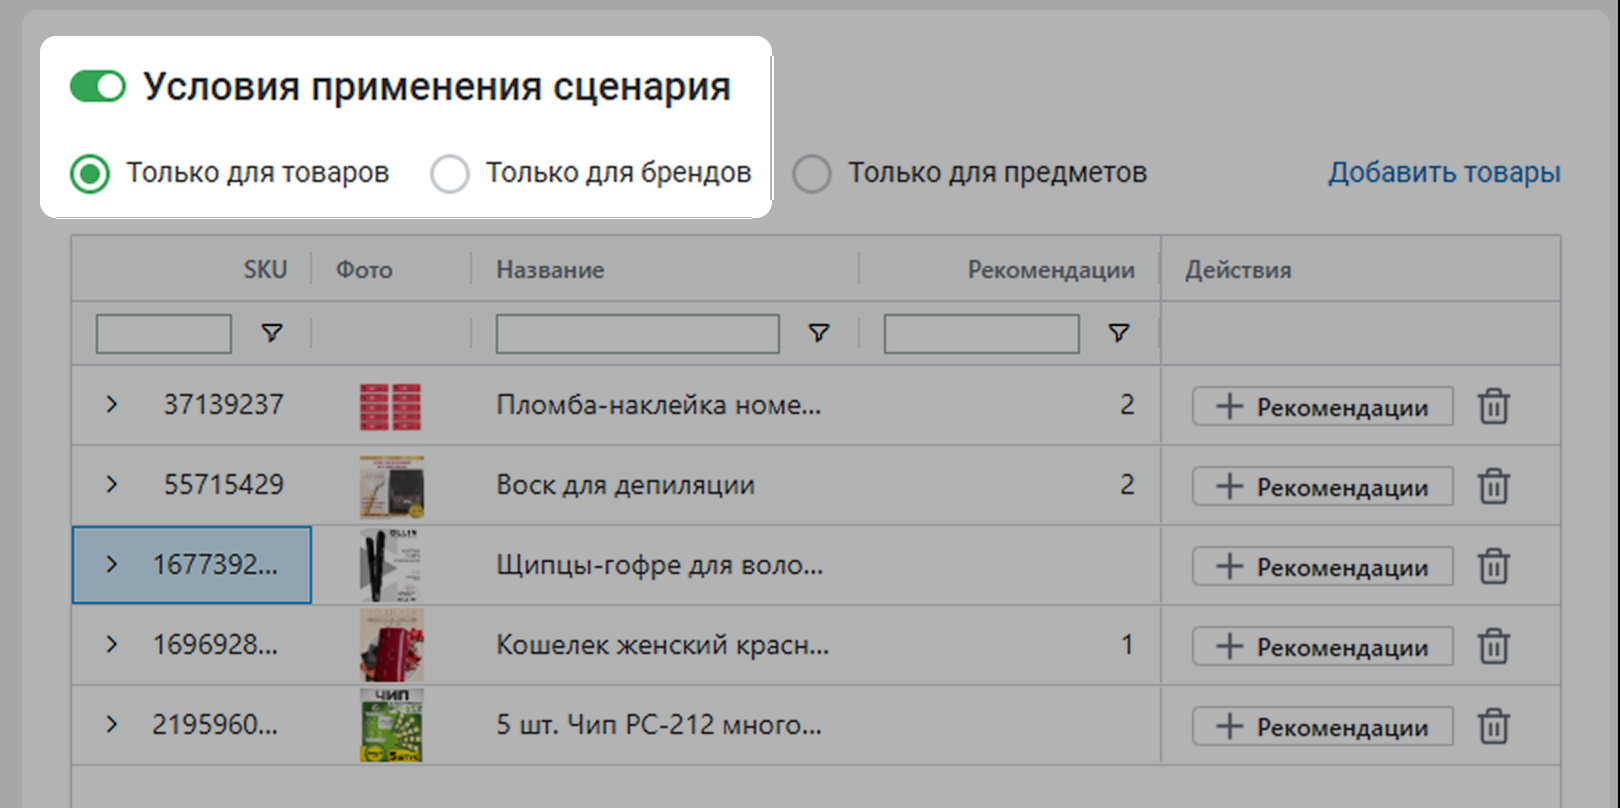Click the SKU column header
The width and height of the screenshot is (1620, 808).
pyautogui.click(x=265, y=270)
